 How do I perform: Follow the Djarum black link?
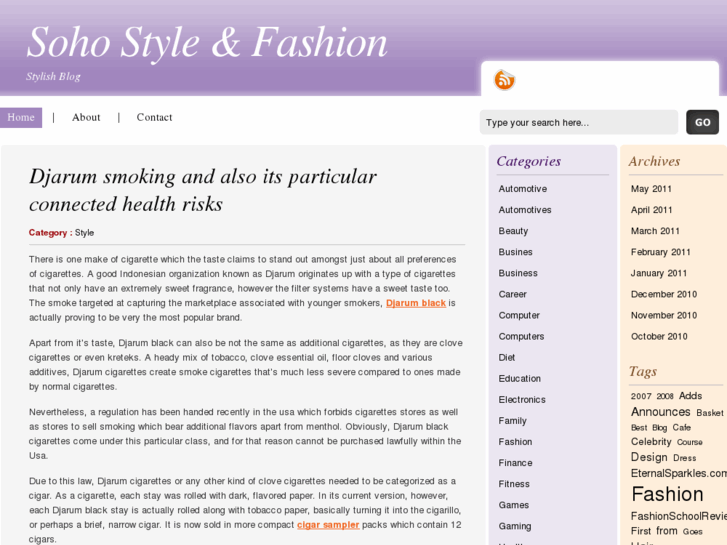[x=416, y=303]
